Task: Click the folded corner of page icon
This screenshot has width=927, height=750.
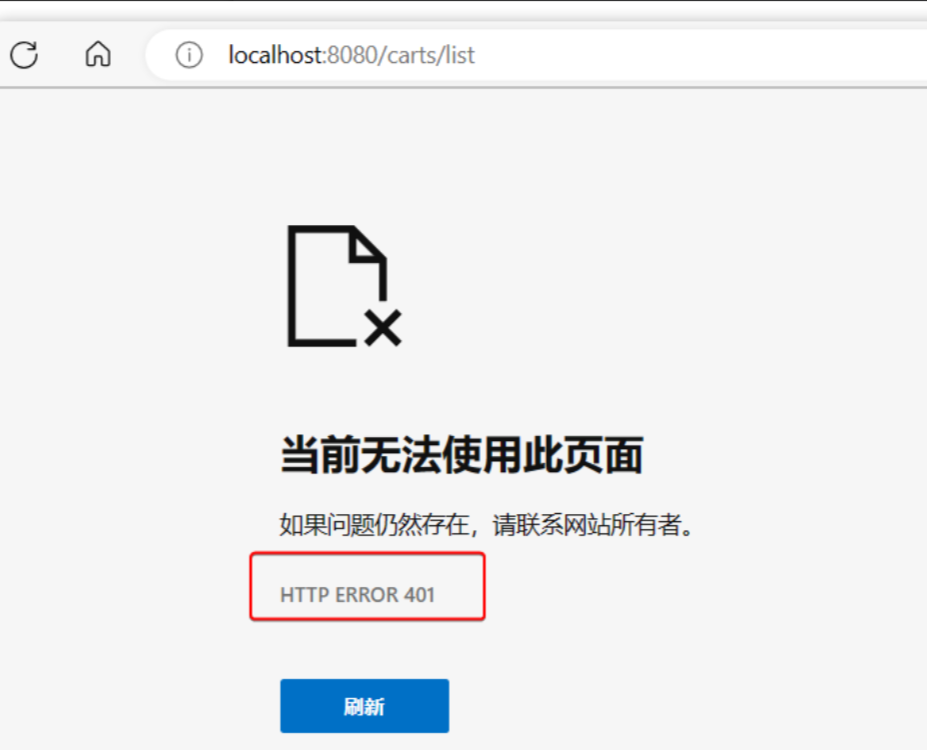Action: [x=368, y=246]
